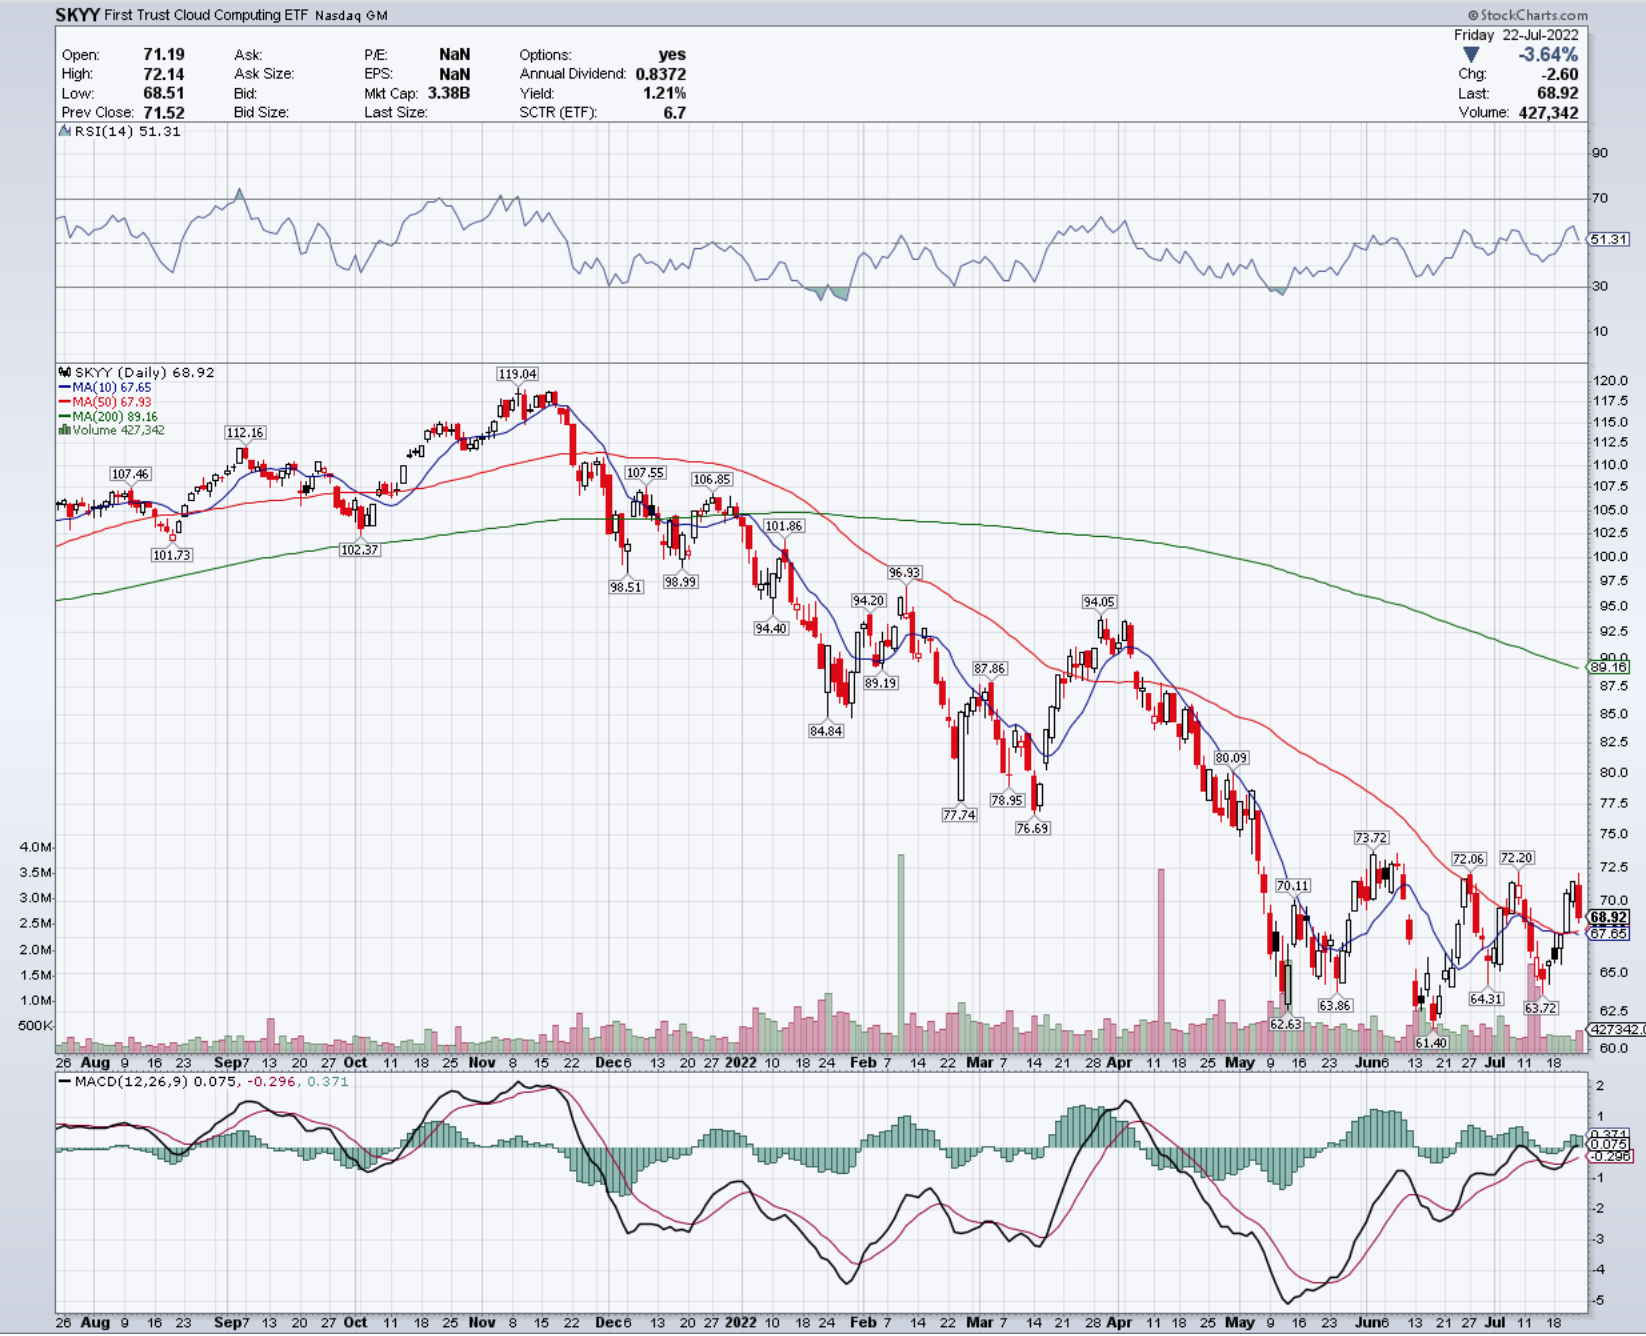This screenshot has height=1336, width=1646.
Task: Click the green 89.16 MA tag on right axis
Action: coord(1609,667)
